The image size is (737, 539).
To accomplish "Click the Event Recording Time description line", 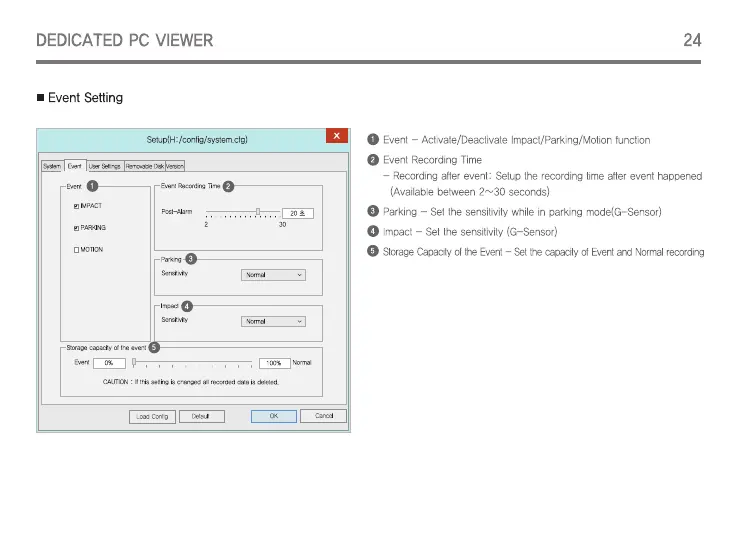I will (x=432, y=160).
